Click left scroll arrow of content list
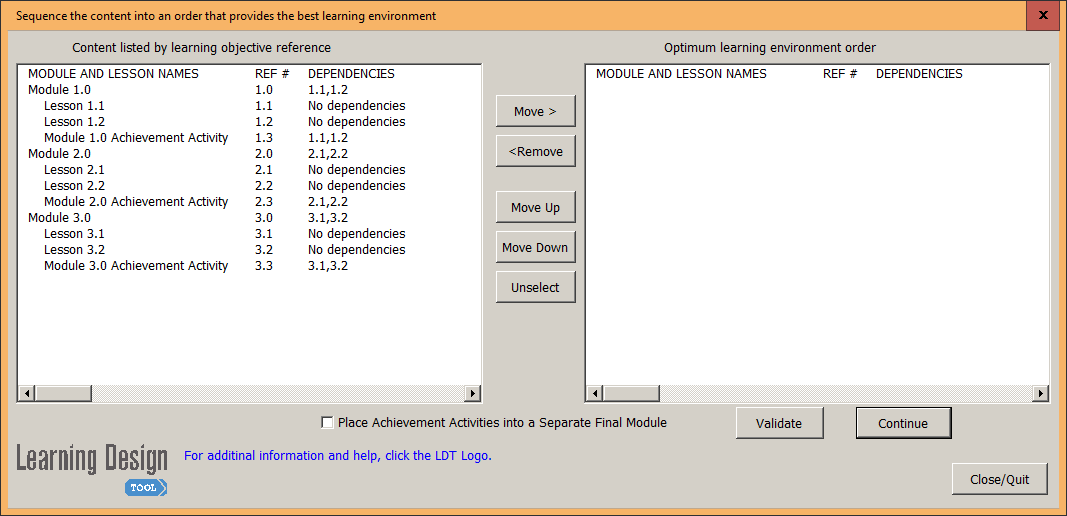The height and width of the screenshot is (516, 1067). (27, 393)
